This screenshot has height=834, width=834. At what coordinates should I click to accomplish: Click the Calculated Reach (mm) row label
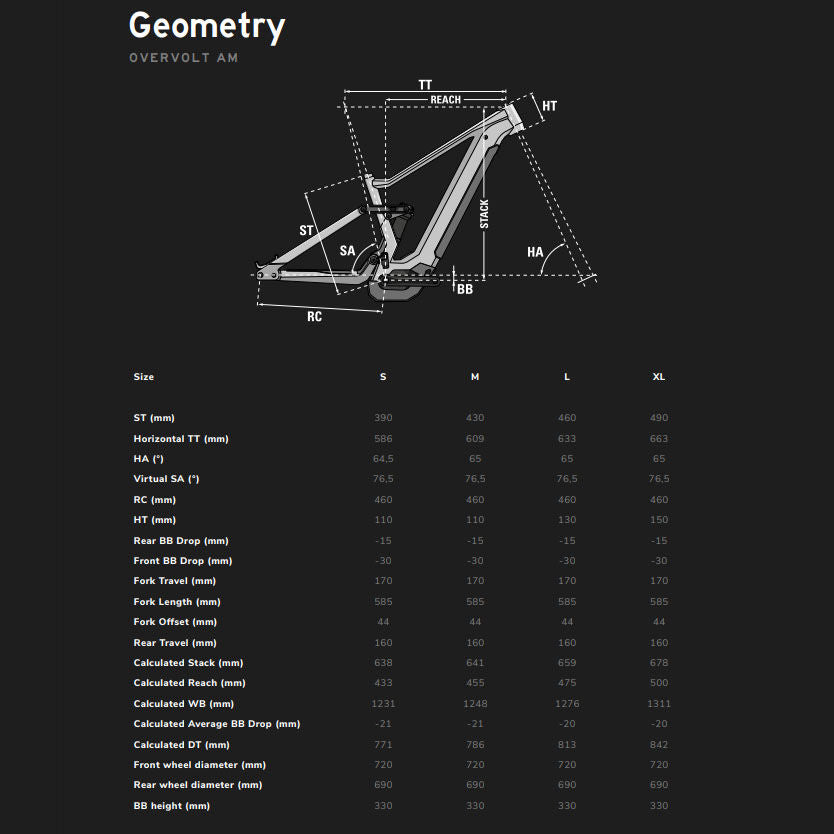point(189,683)
